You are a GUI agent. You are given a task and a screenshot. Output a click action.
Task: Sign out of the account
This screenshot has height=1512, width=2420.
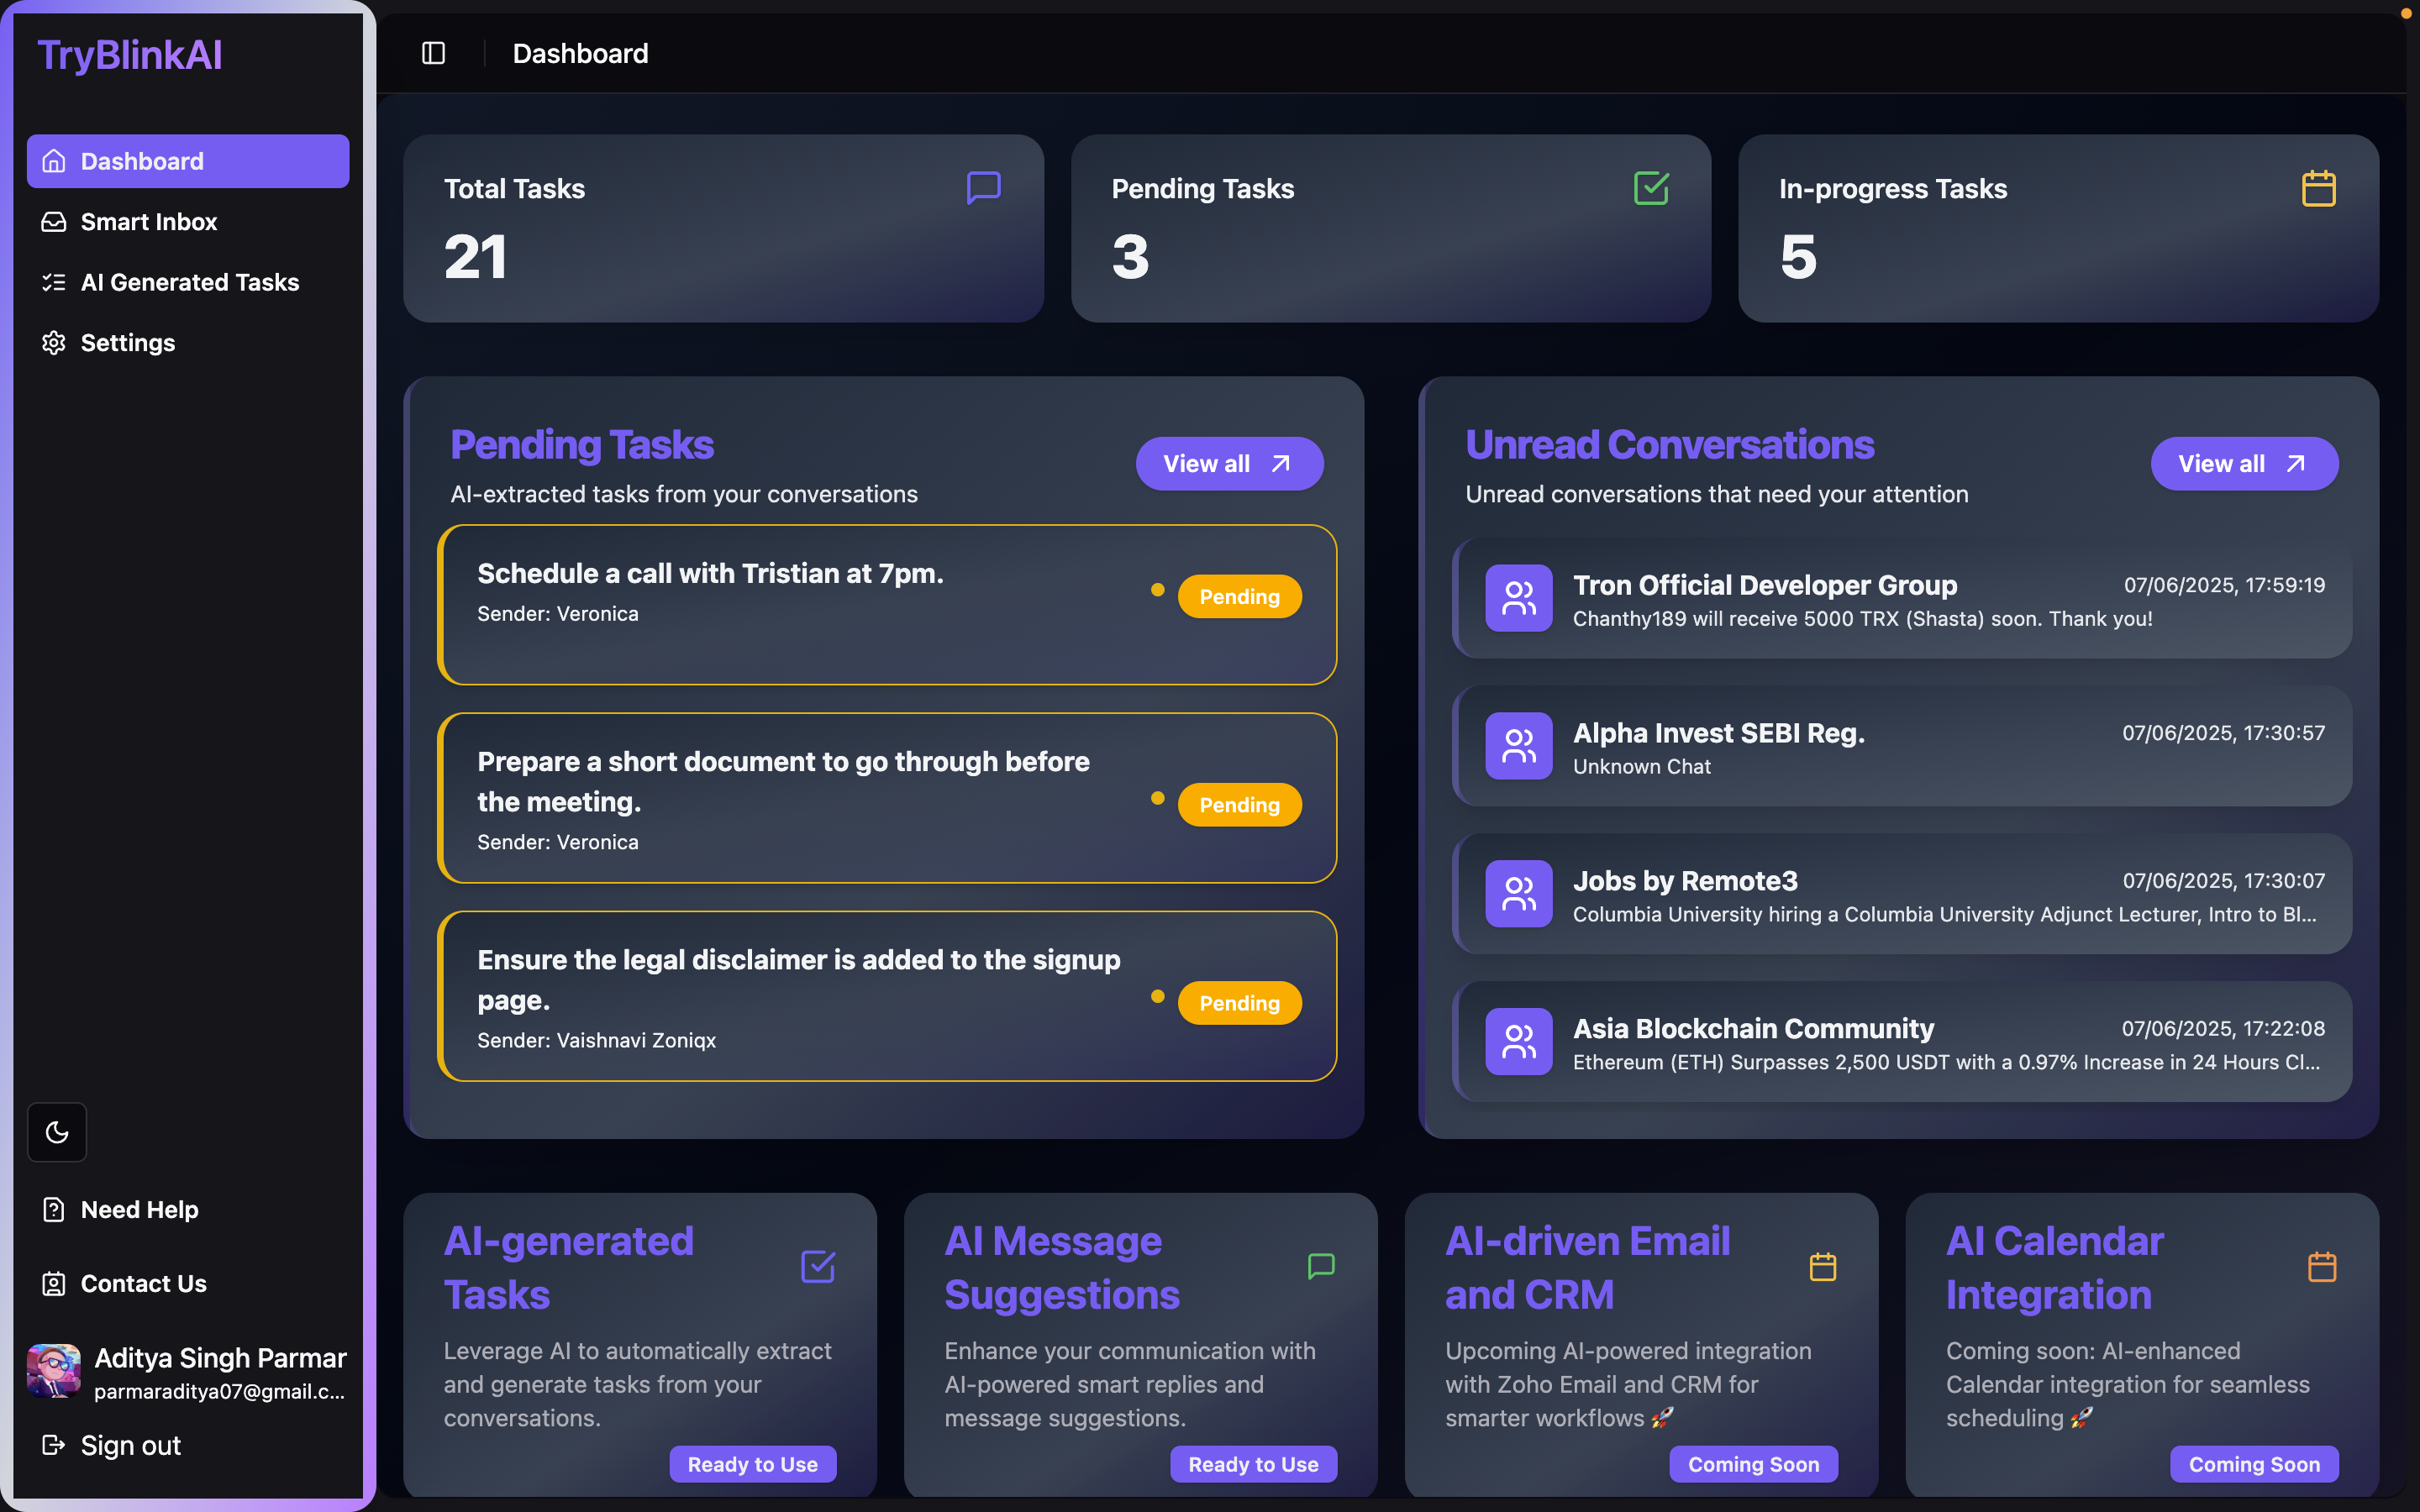(x=130, y=1445)
